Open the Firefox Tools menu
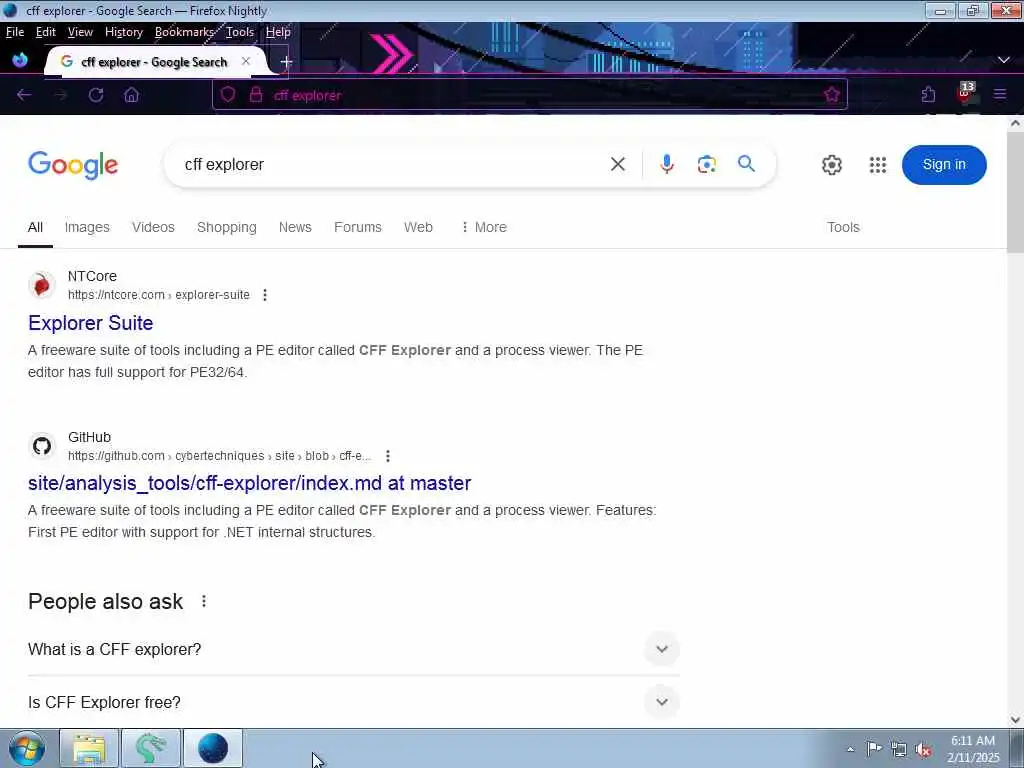This screenshot has width=1024, height=768. tap(240, 32)
